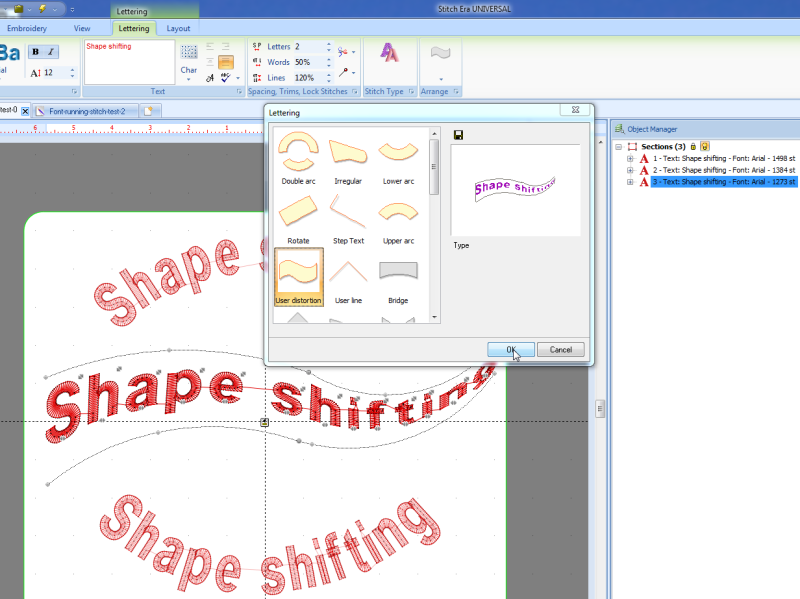Pick the Lower arc shape
This screenshot has width=800, height=599.
(398, 158)
